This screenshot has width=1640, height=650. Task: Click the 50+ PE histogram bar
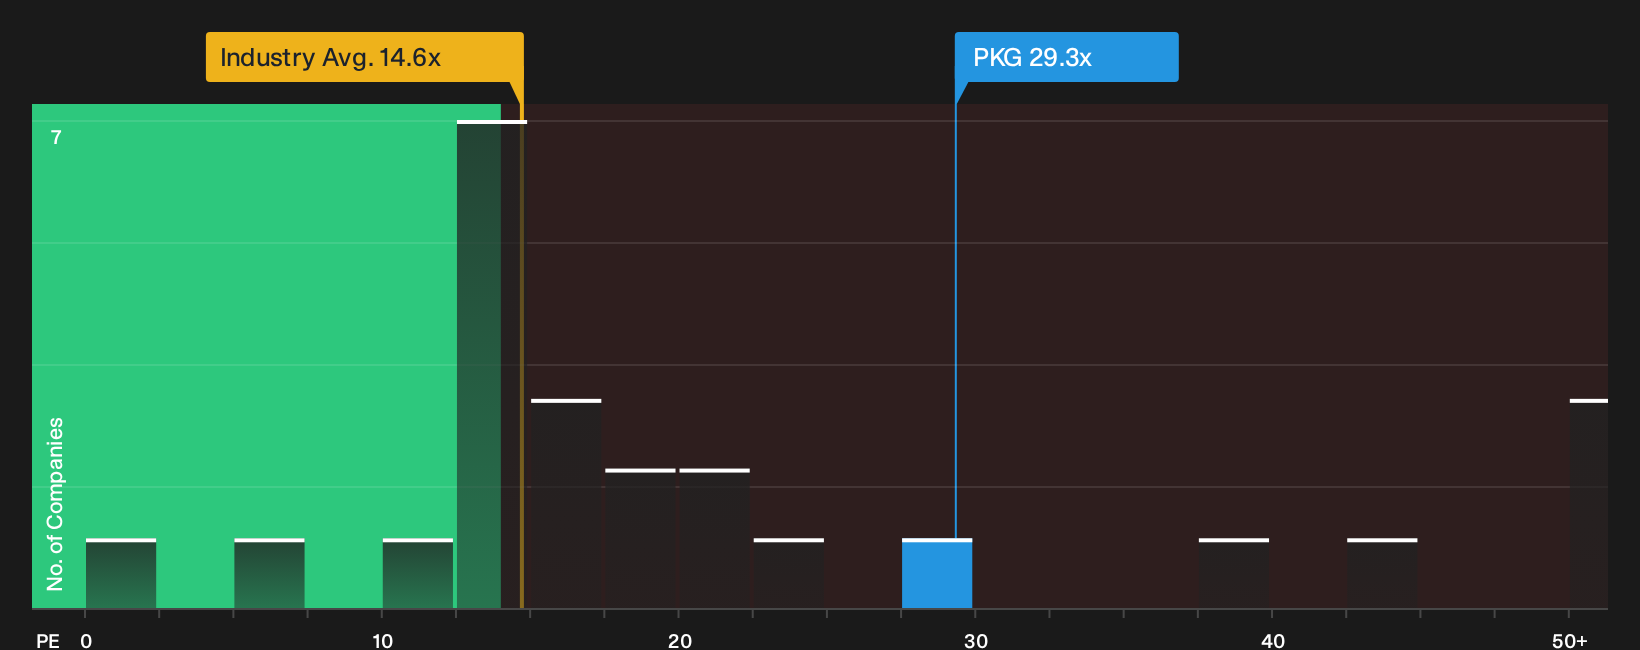pyautogui.click(x=1589, y=504)
